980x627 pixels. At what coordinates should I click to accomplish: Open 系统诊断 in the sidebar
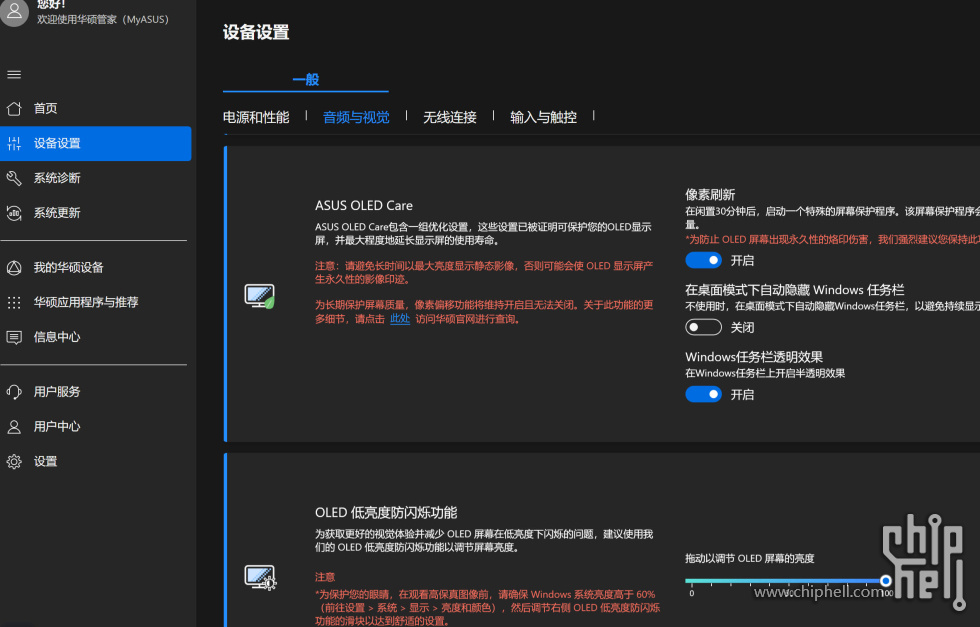point(96,178)
